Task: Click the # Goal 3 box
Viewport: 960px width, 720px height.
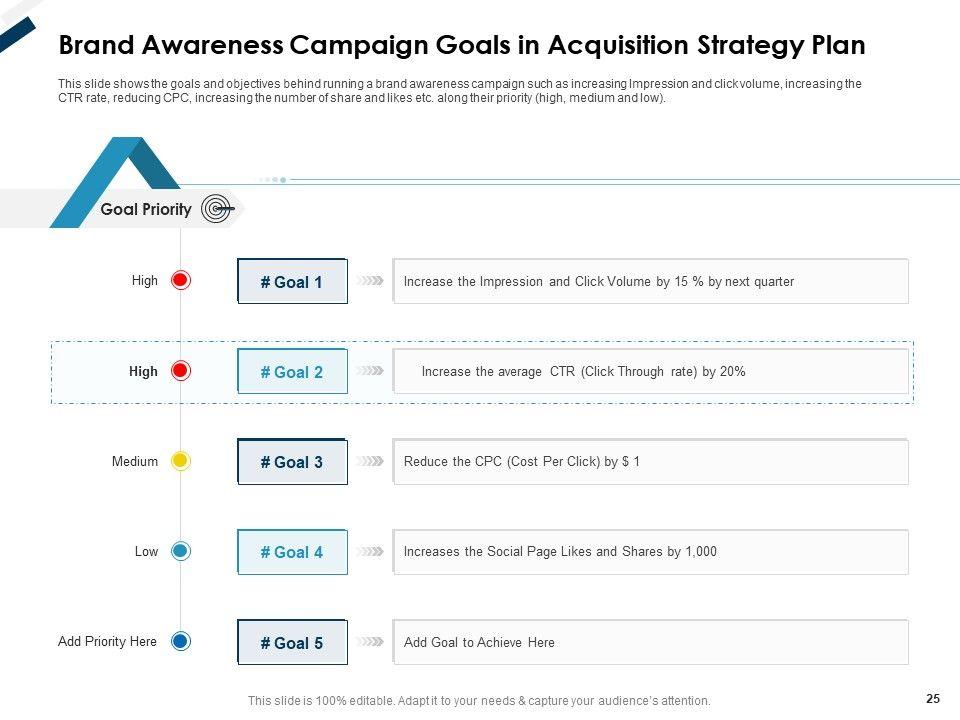Action: click(292, 462)
